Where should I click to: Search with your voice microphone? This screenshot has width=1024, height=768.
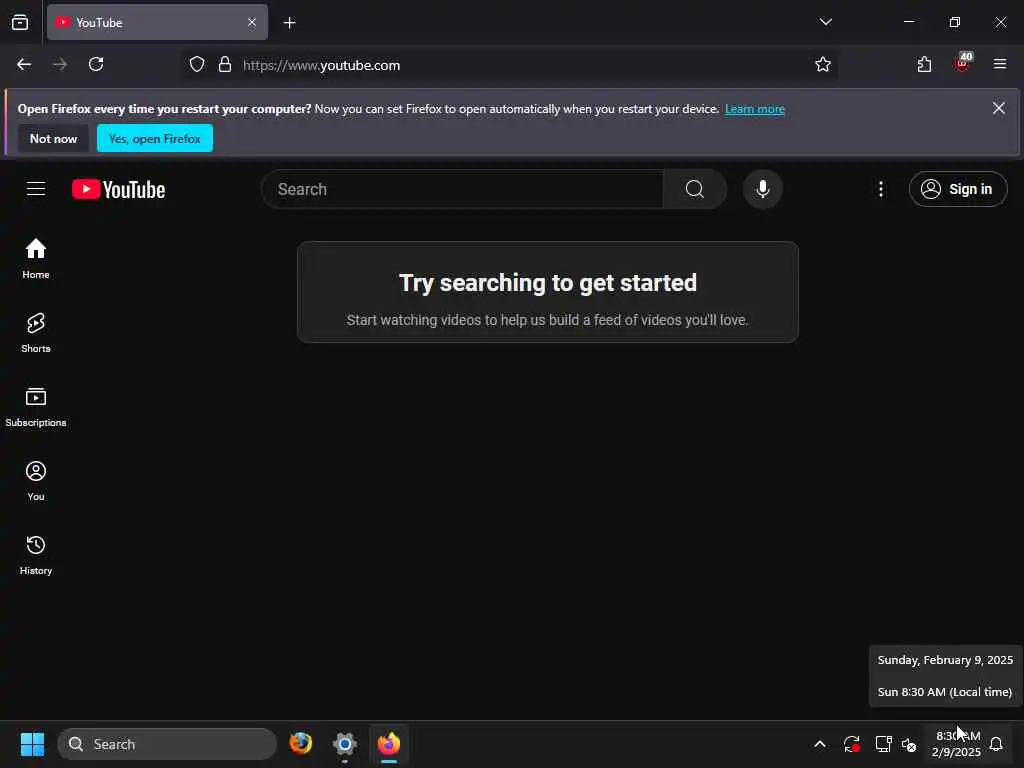pyautogui.click(x=762, y=189)
